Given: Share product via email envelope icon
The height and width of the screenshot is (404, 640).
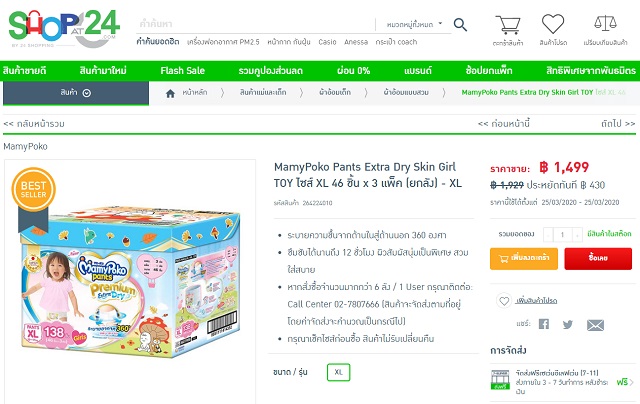Looking at the screenshot, I should (595, 325).
